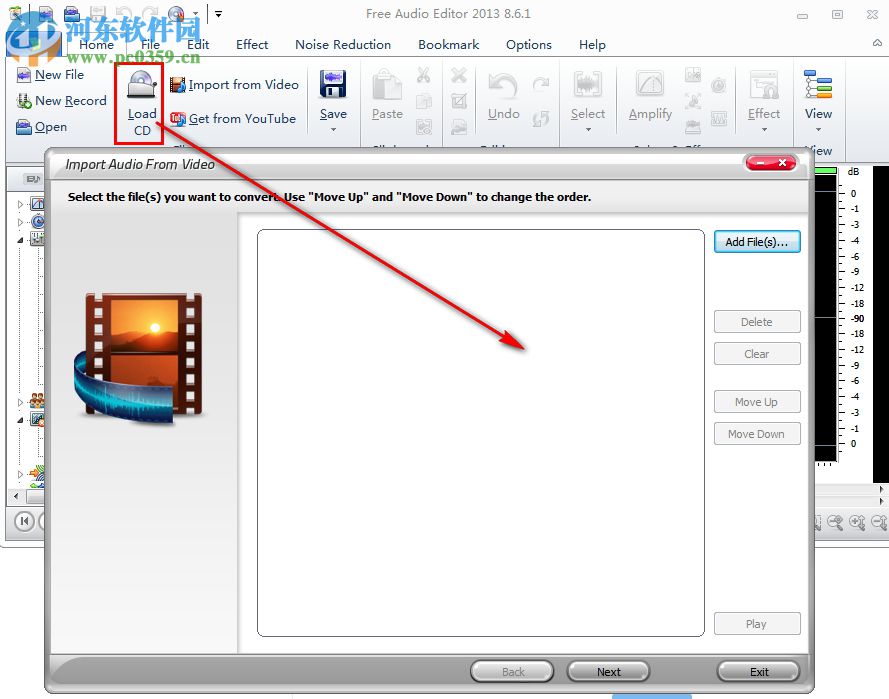Click Add File(s)... button
The image size is (889, 699).
pos(757,242)
